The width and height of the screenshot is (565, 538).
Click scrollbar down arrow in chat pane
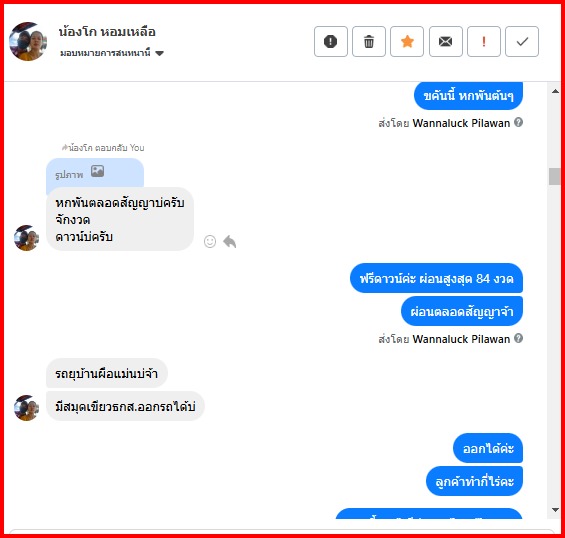click(x=555, y=510)
